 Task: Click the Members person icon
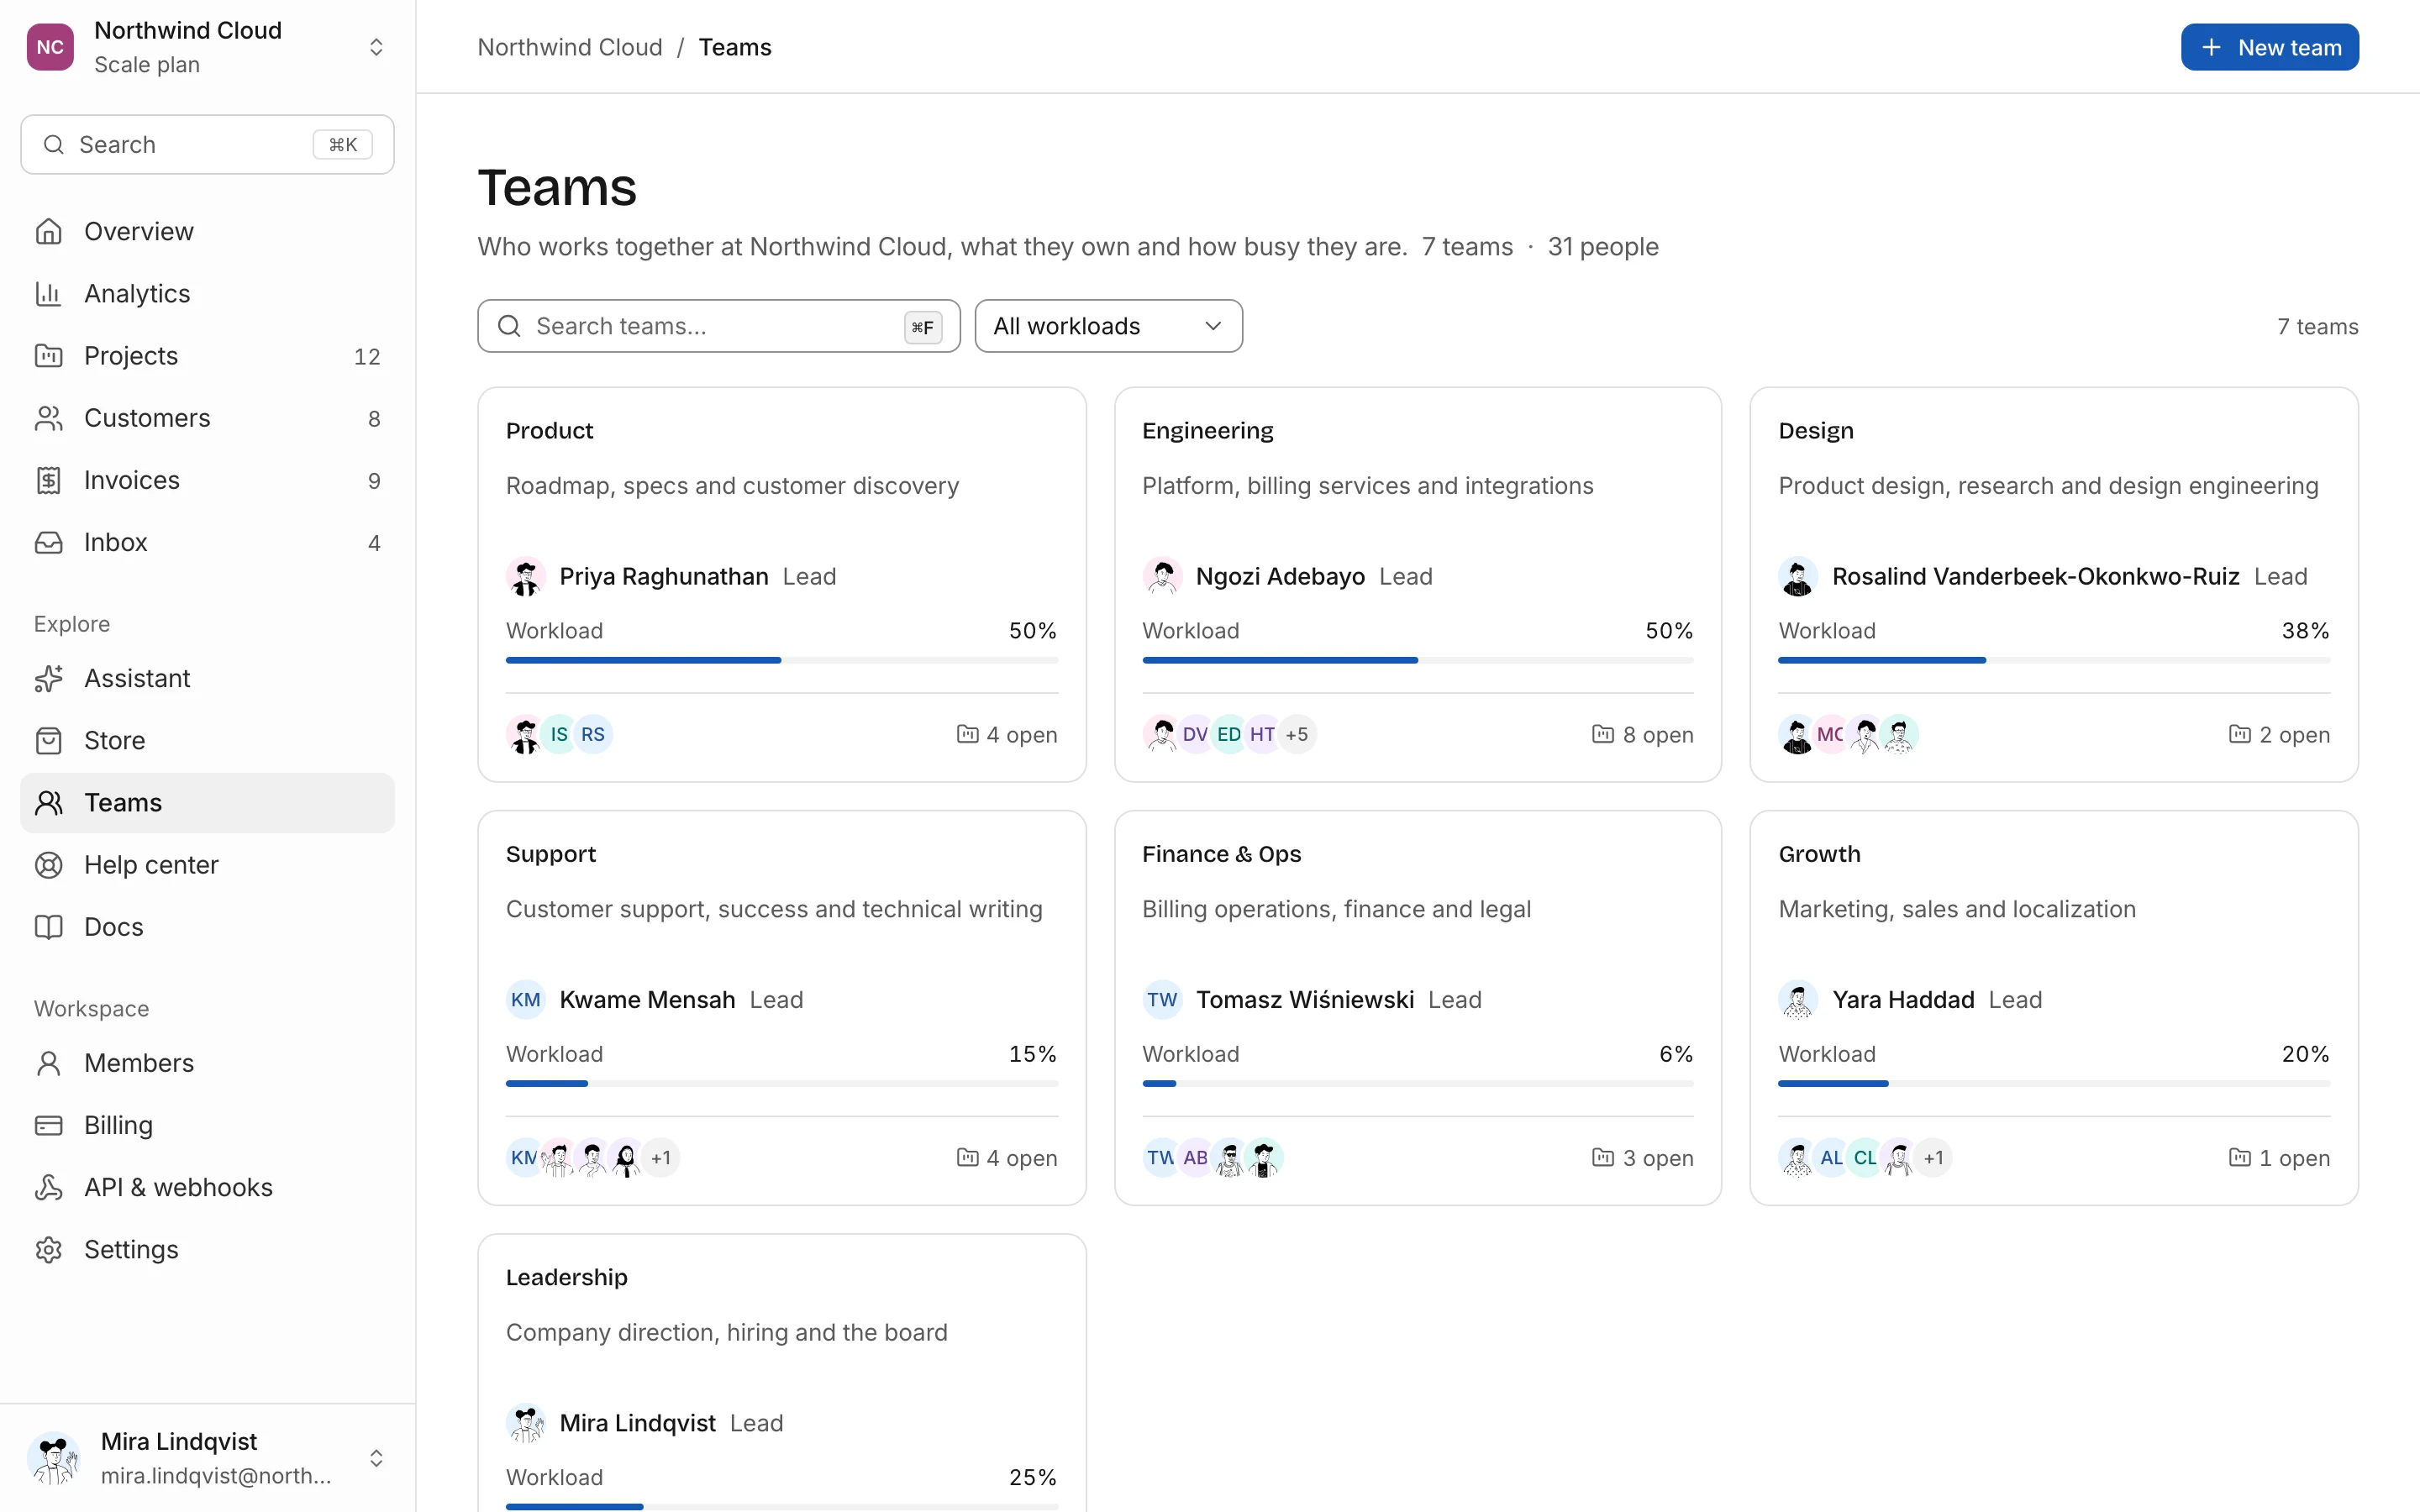pyautogui.click(x=48, y=1062)
